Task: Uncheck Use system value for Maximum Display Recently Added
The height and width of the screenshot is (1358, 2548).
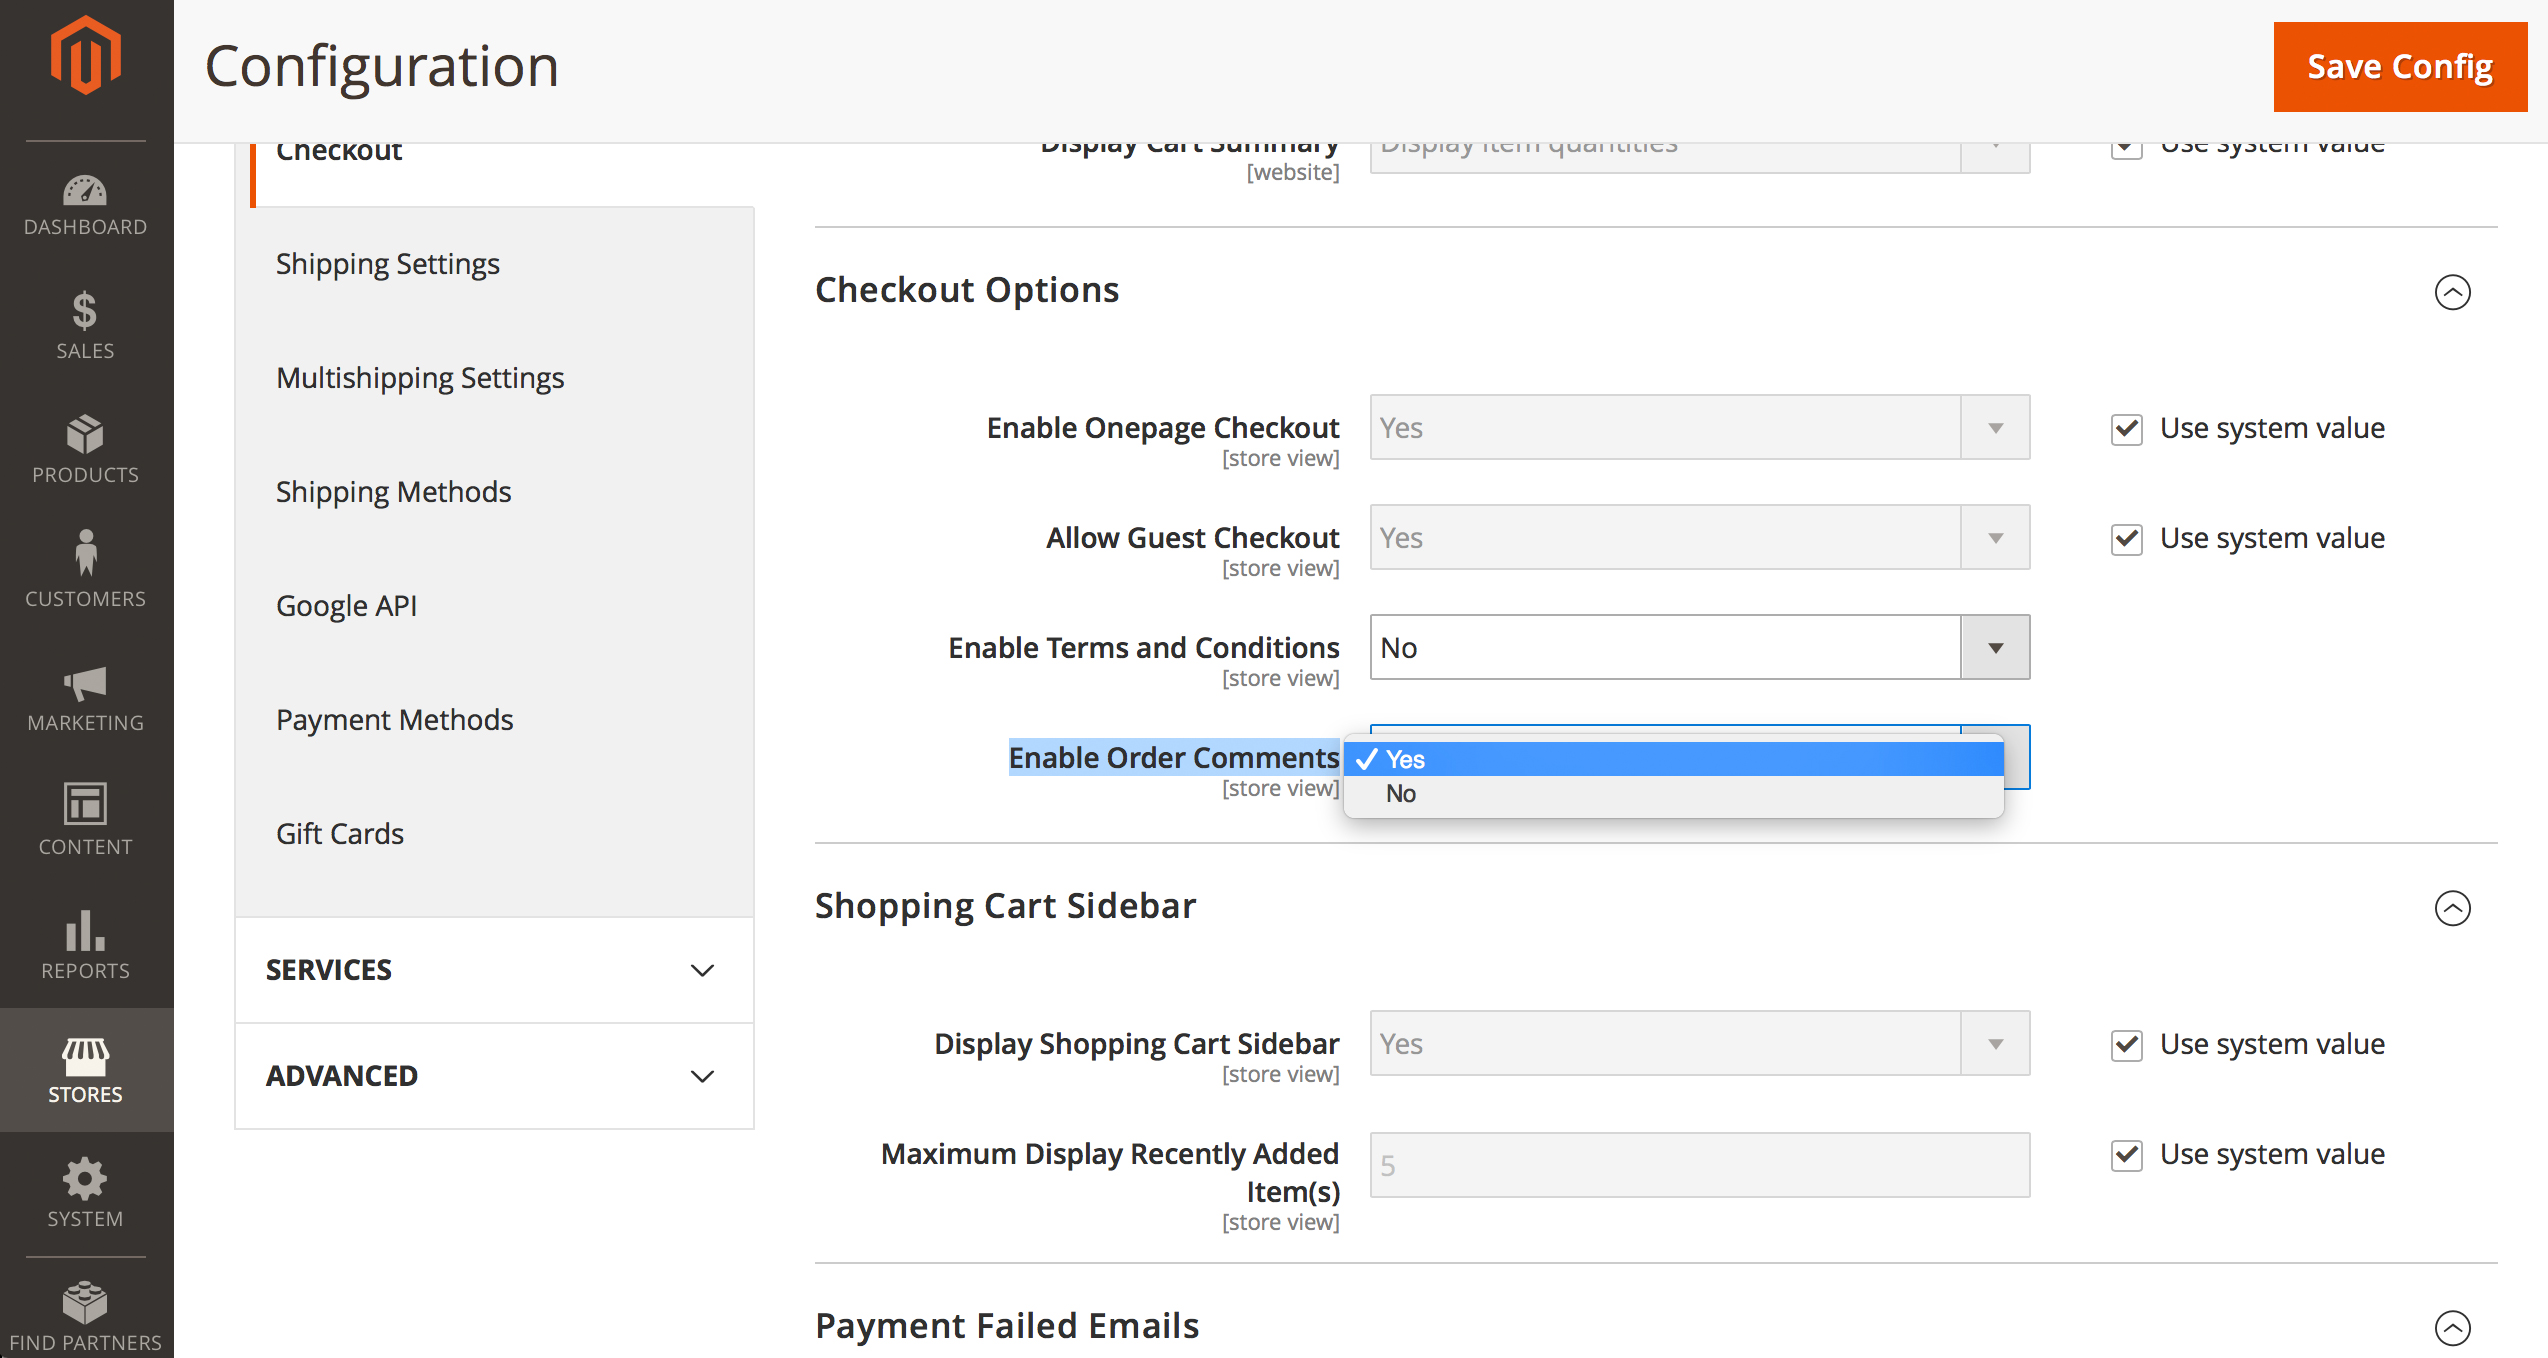Action: [2127, 1155]
